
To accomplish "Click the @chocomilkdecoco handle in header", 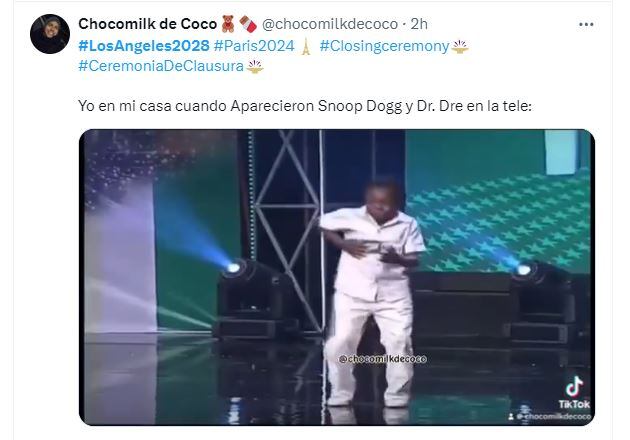I will pyautogui.click(x=330, y=25).
